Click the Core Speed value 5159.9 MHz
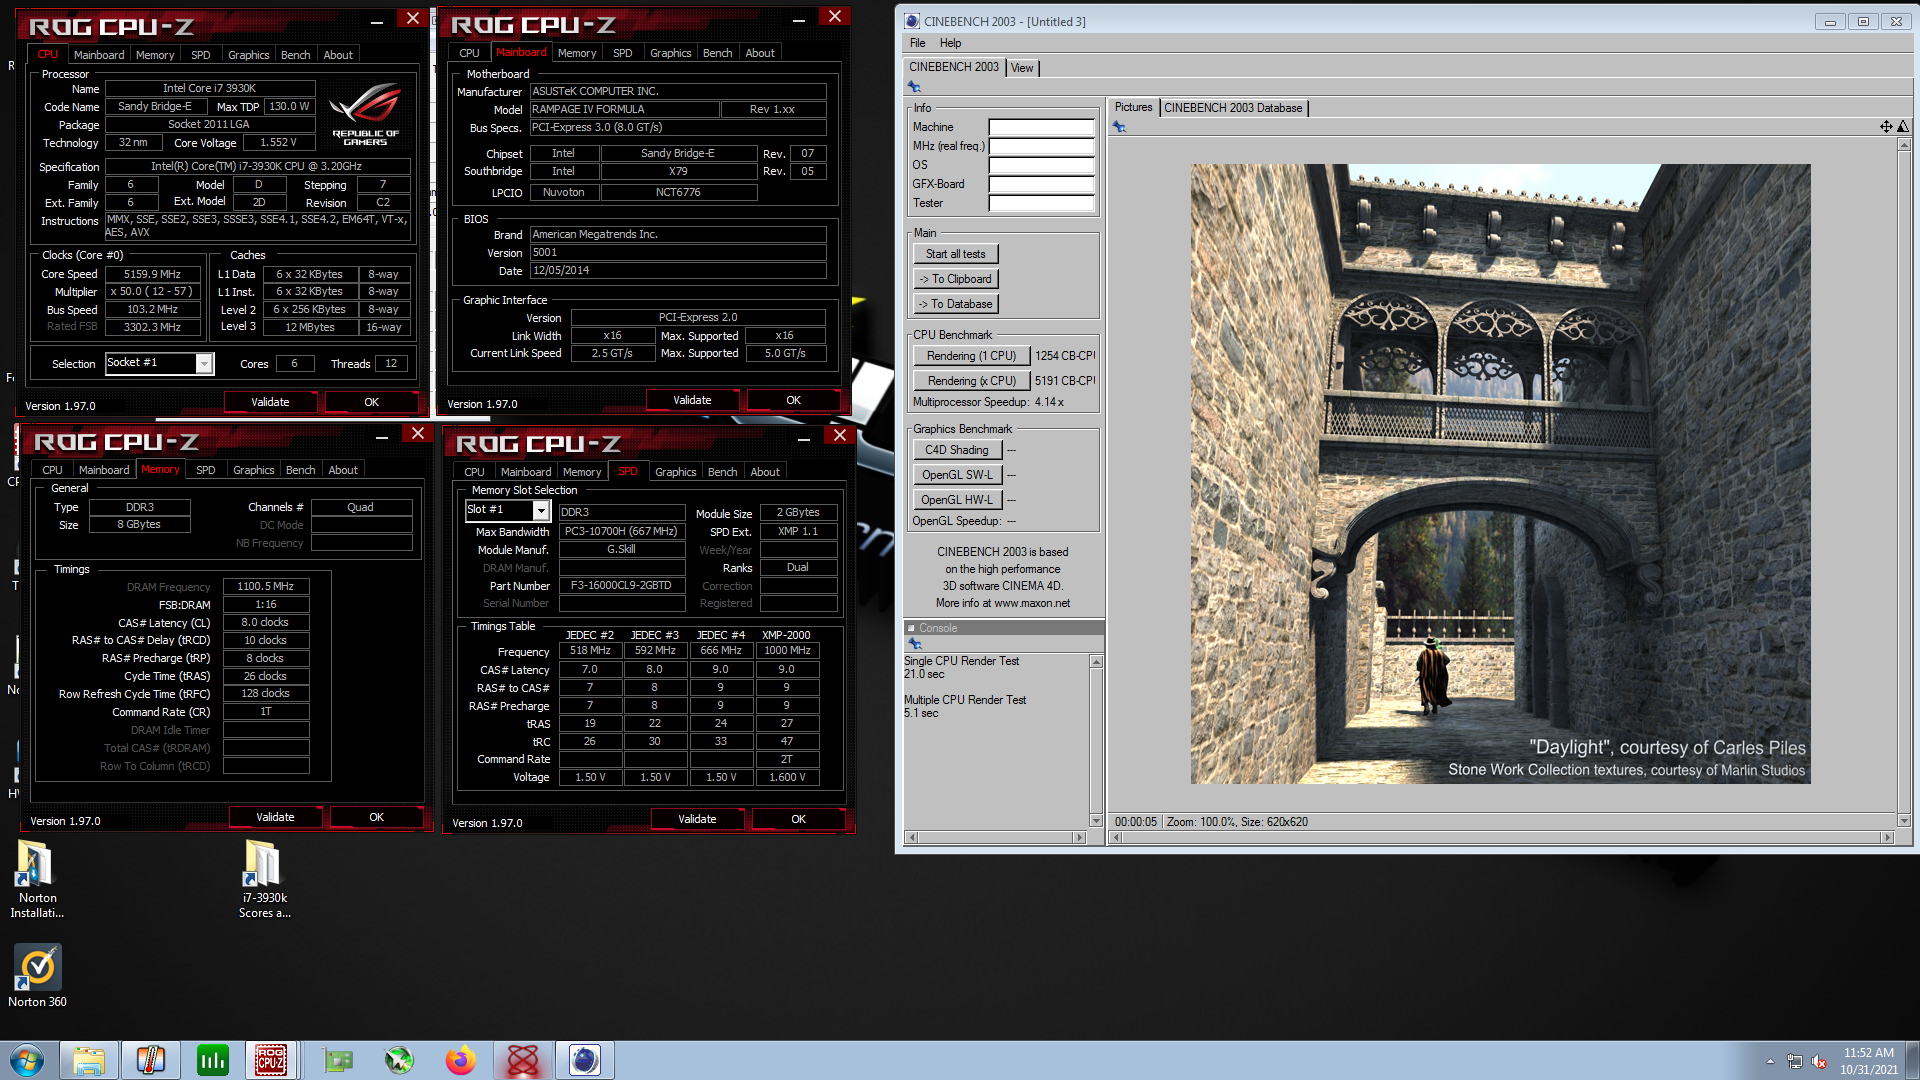Image resolution: width=1920 pixels, height=1080 pixels. pyautogui.click(x=152, y=274)
